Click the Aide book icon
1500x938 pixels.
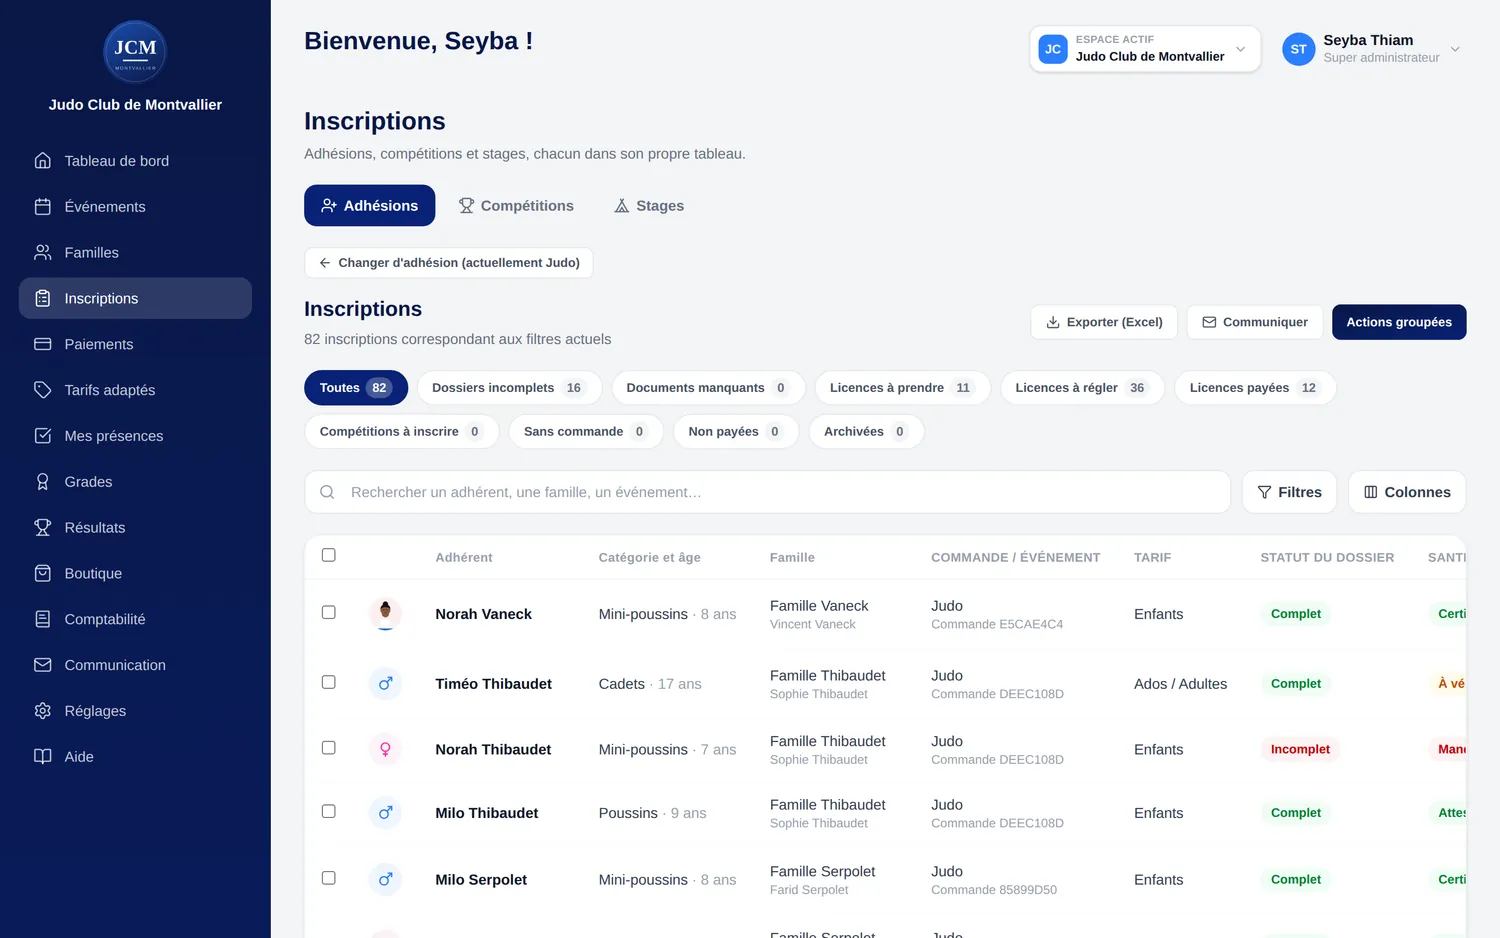point(42,757)
